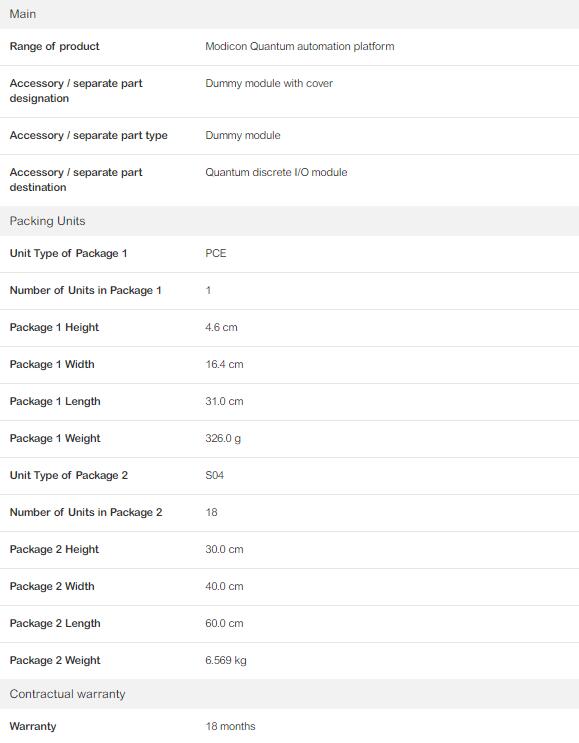Click the 6.569 kg weight value

click(226, 660)
